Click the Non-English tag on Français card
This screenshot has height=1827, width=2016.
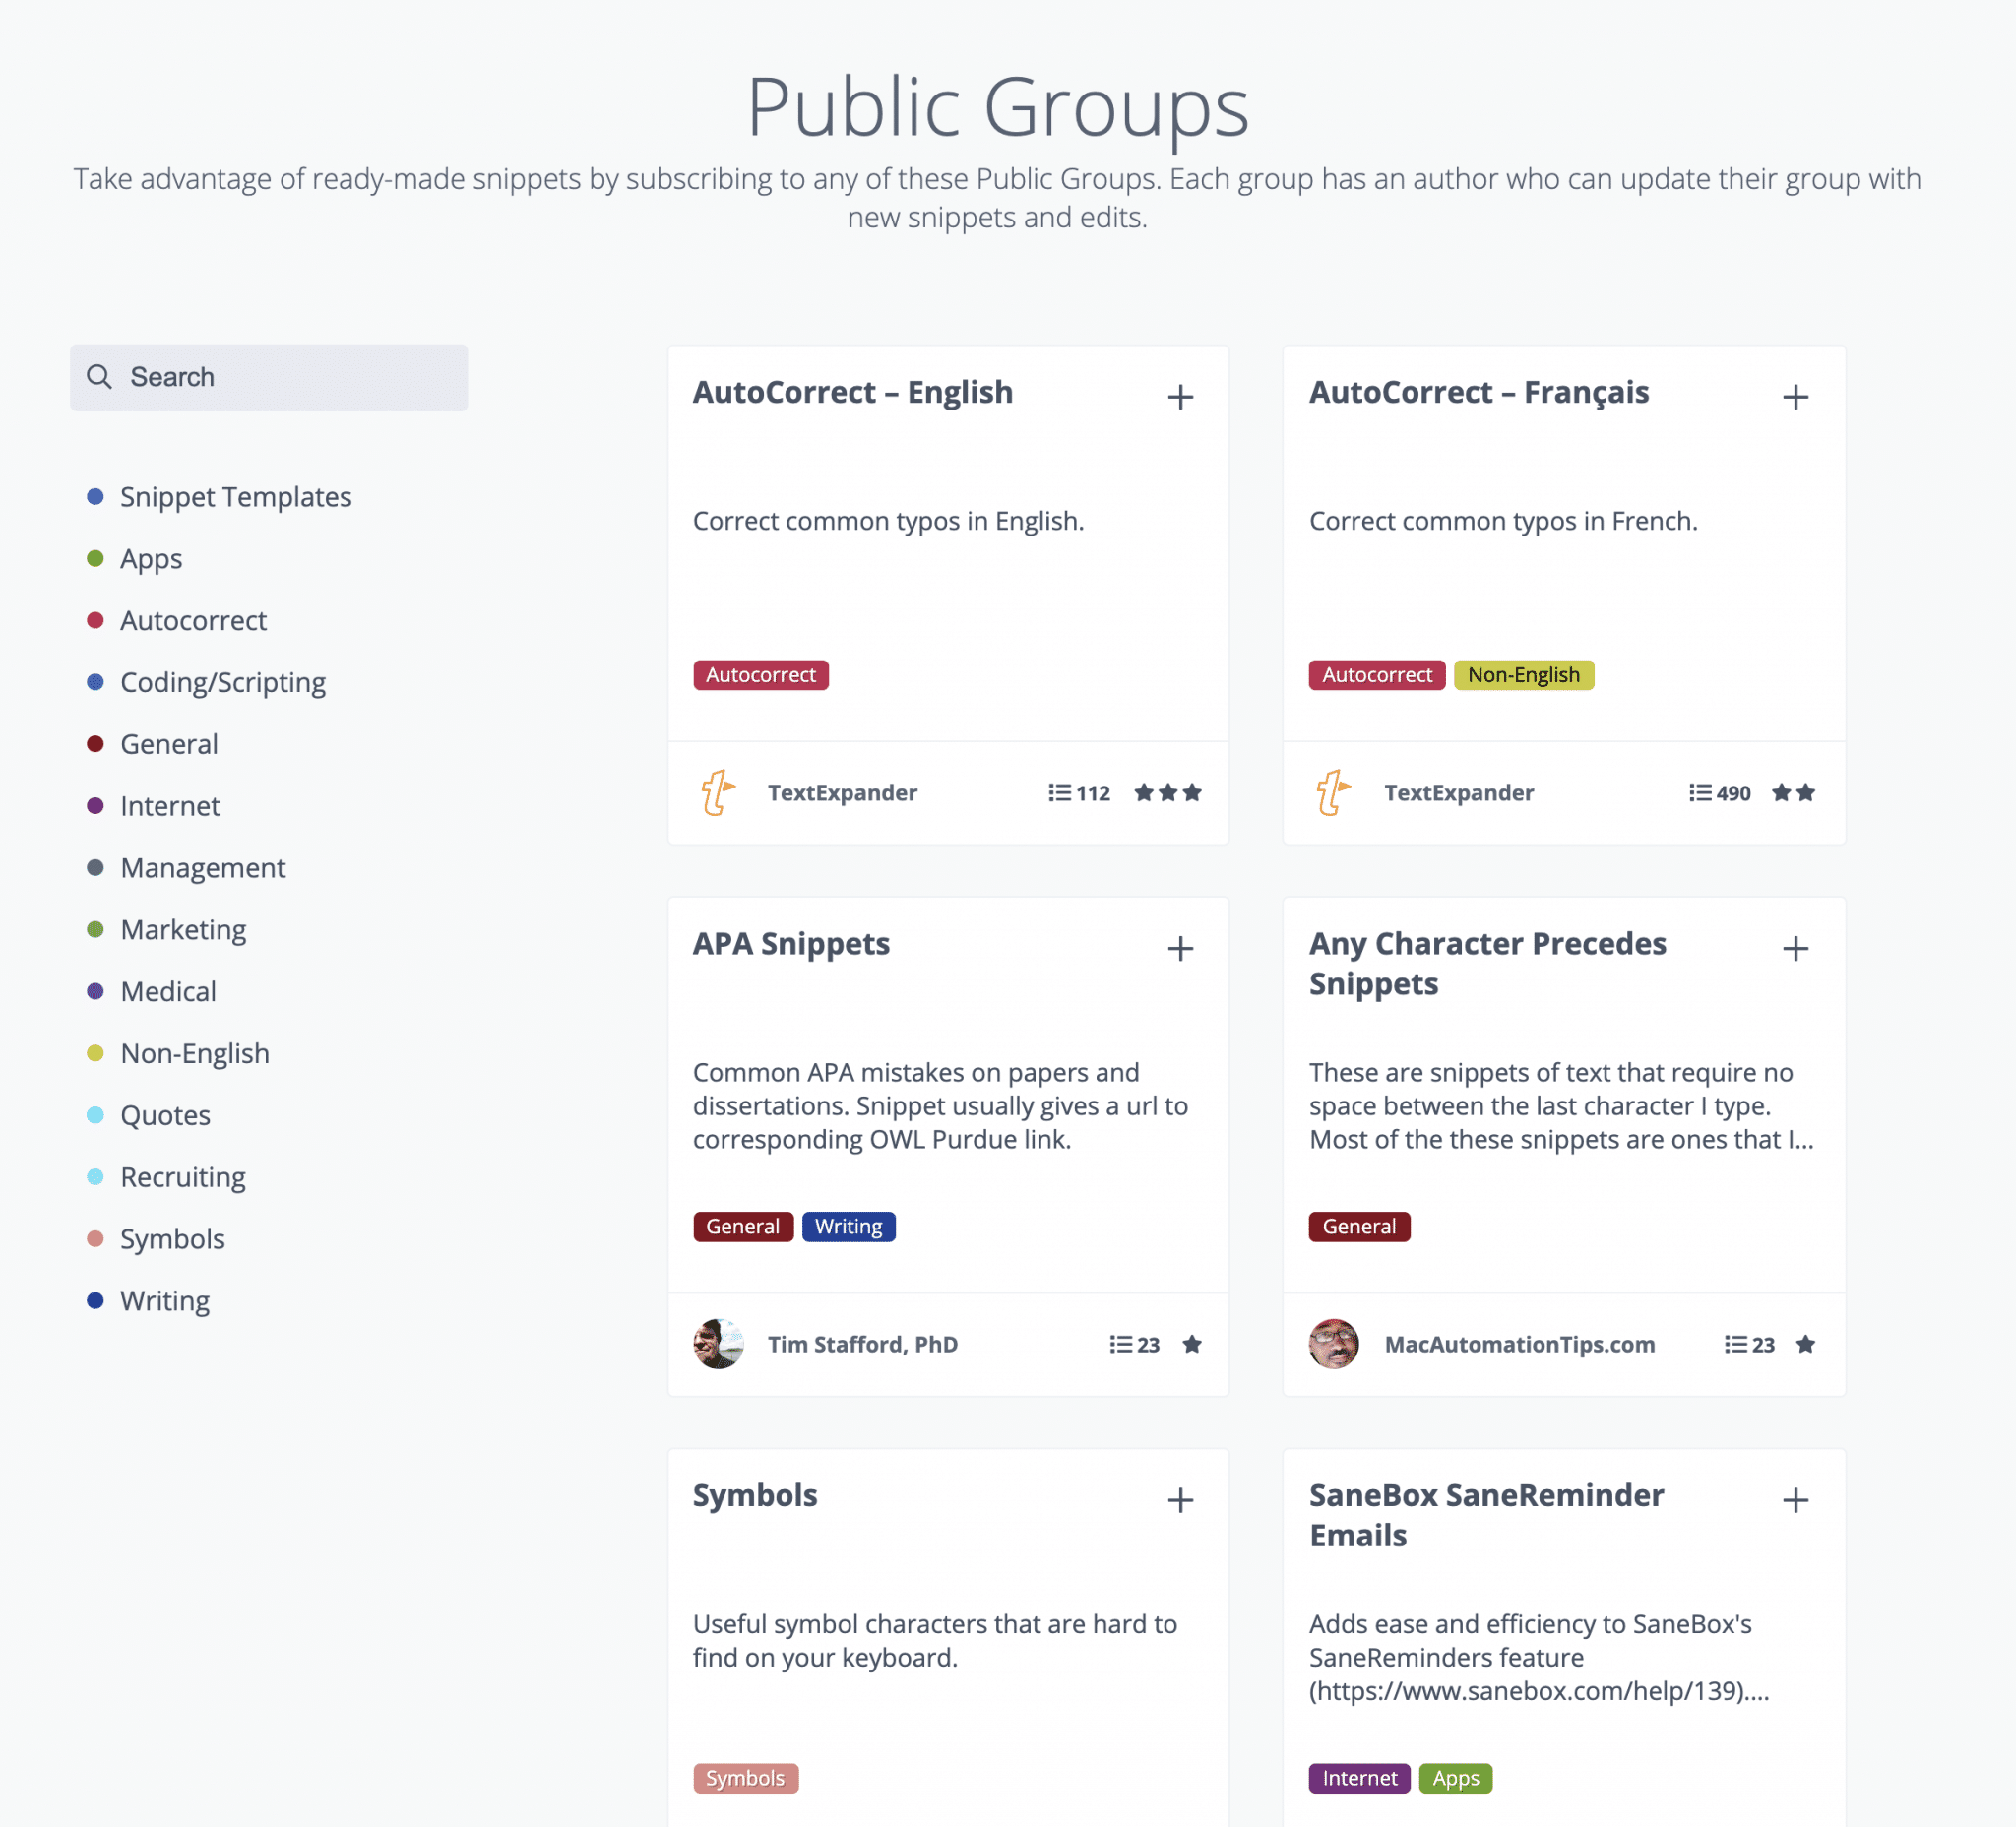coord(1523,675)
